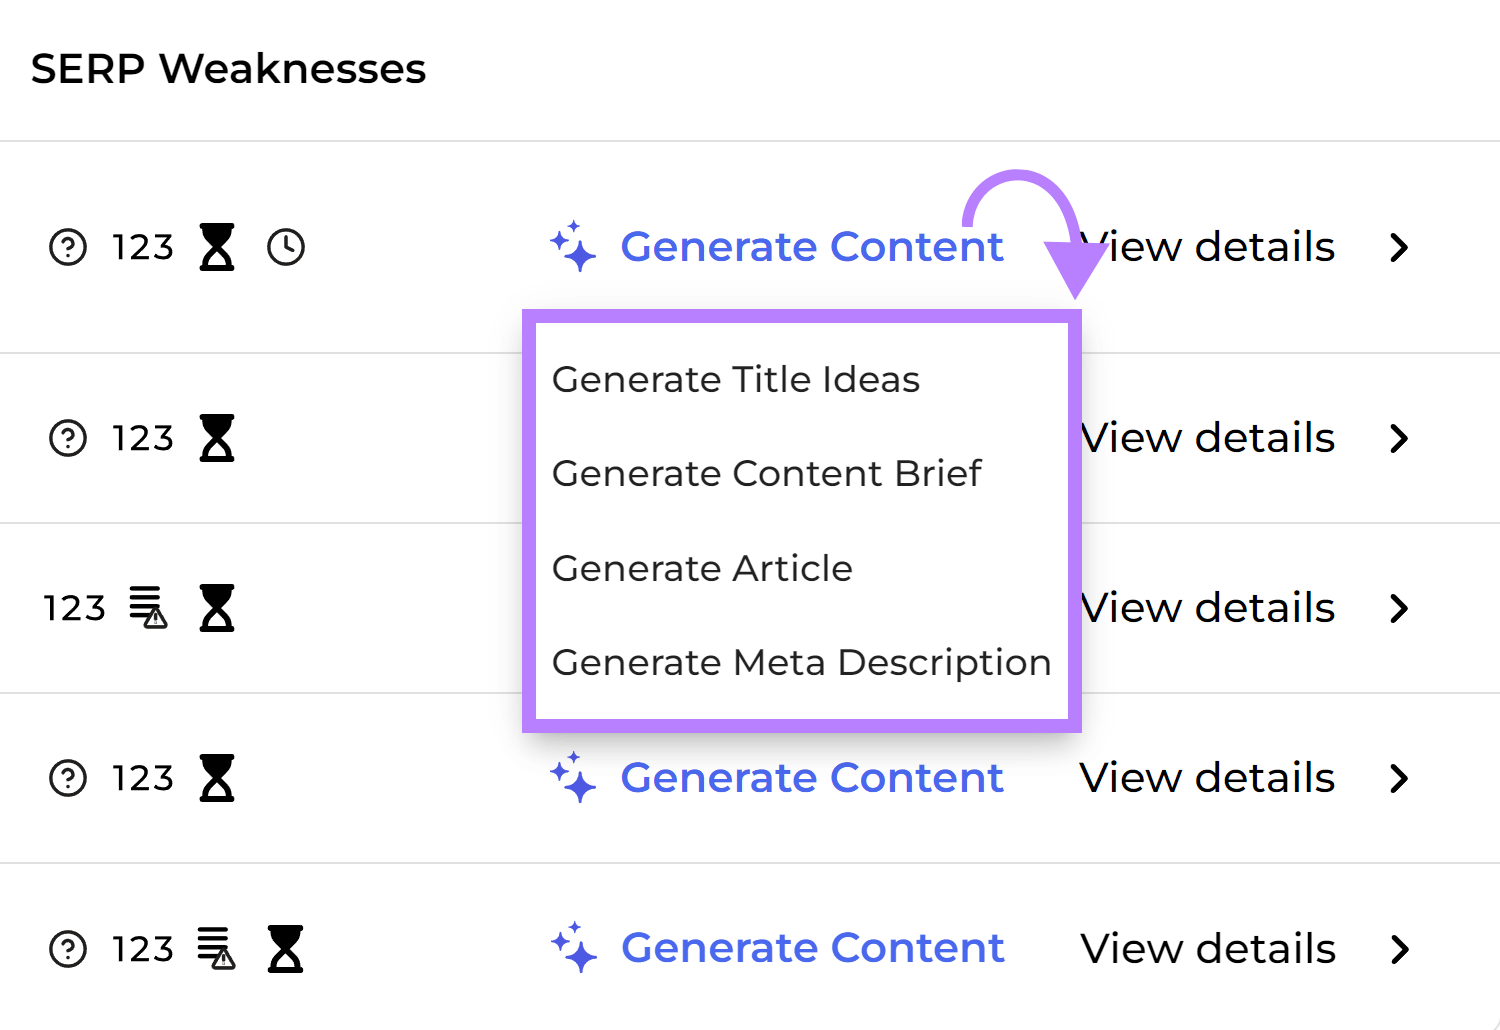Pick Generate Meta Description option
Image resolution: width=1500 pixels, height=1030 pixels.
click(801, 663)
